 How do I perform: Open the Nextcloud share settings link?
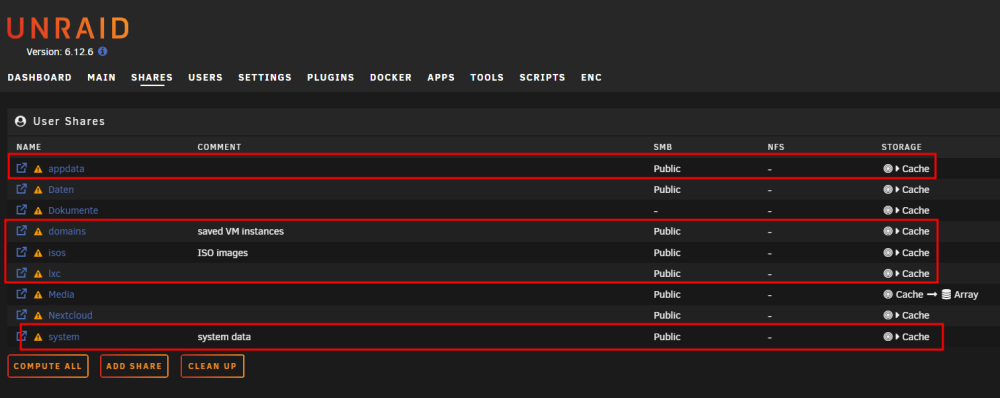(70, 315)
